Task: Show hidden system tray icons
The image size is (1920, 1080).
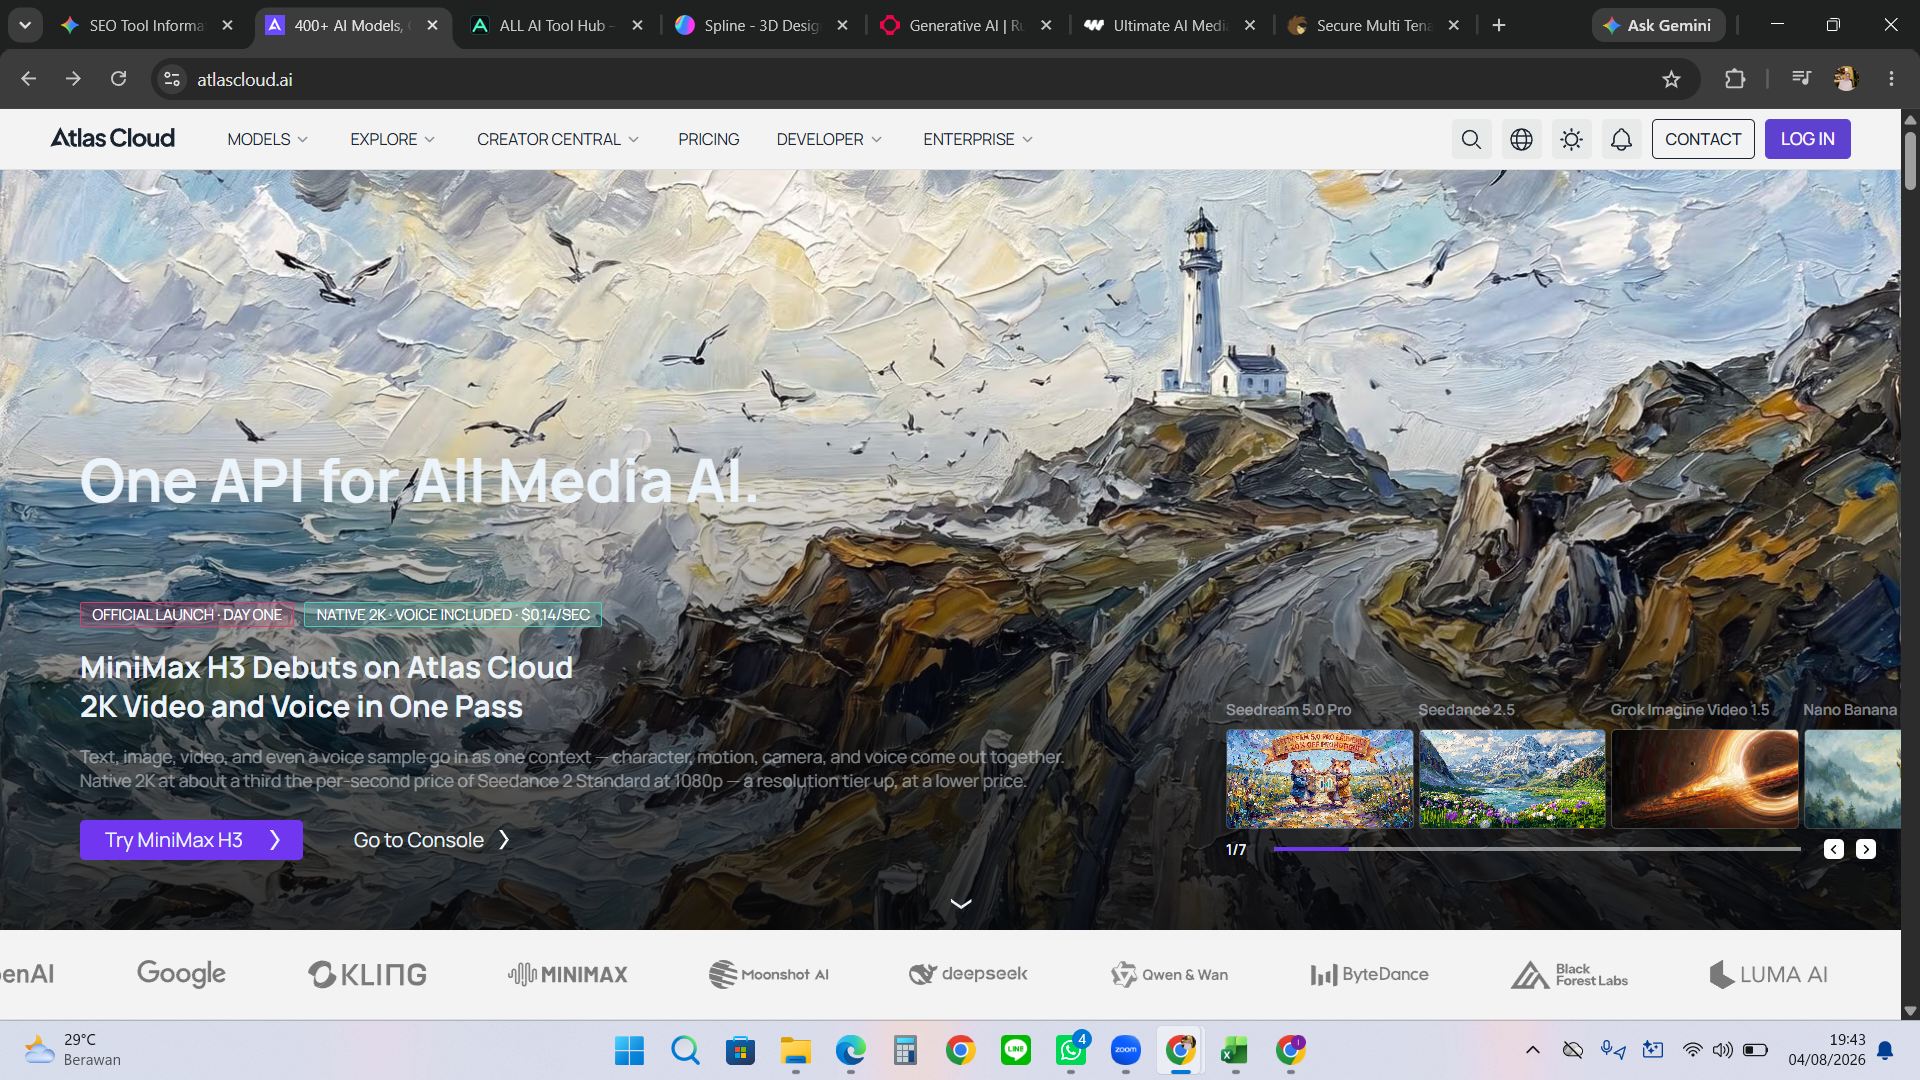Action: pyautogui.click(x=1532, y=1050)
